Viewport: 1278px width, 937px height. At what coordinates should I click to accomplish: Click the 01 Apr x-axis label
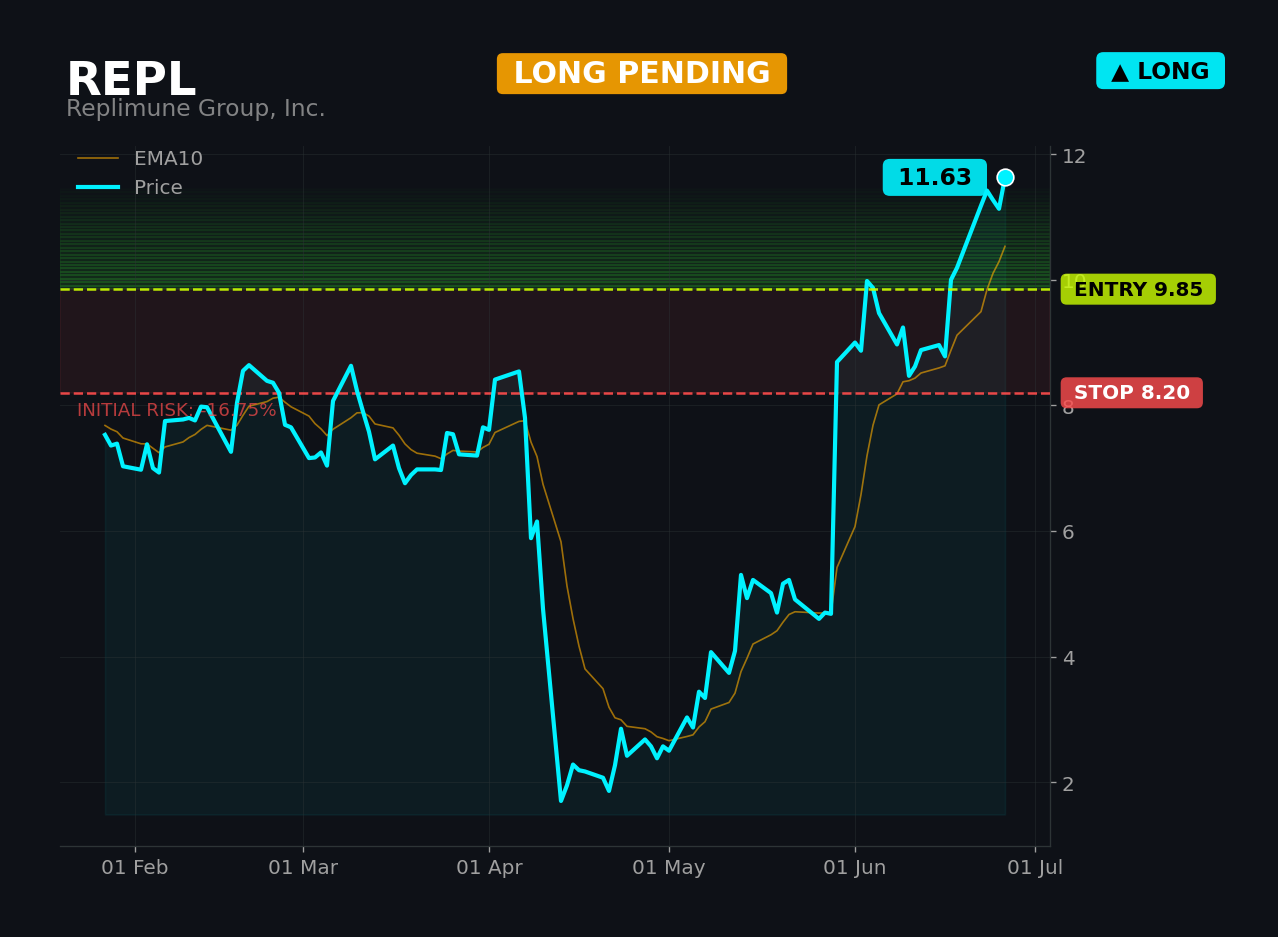489,868
